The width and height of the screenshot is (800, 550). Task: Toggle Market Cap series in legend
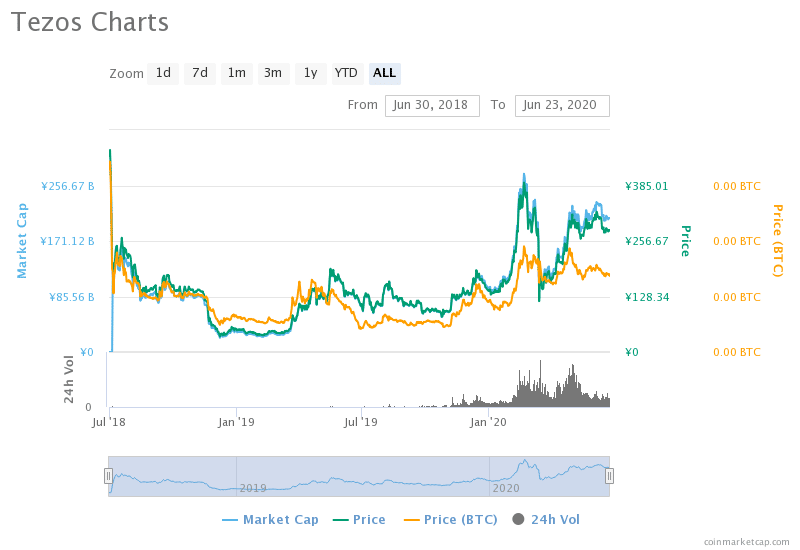[x=270, y=520]
